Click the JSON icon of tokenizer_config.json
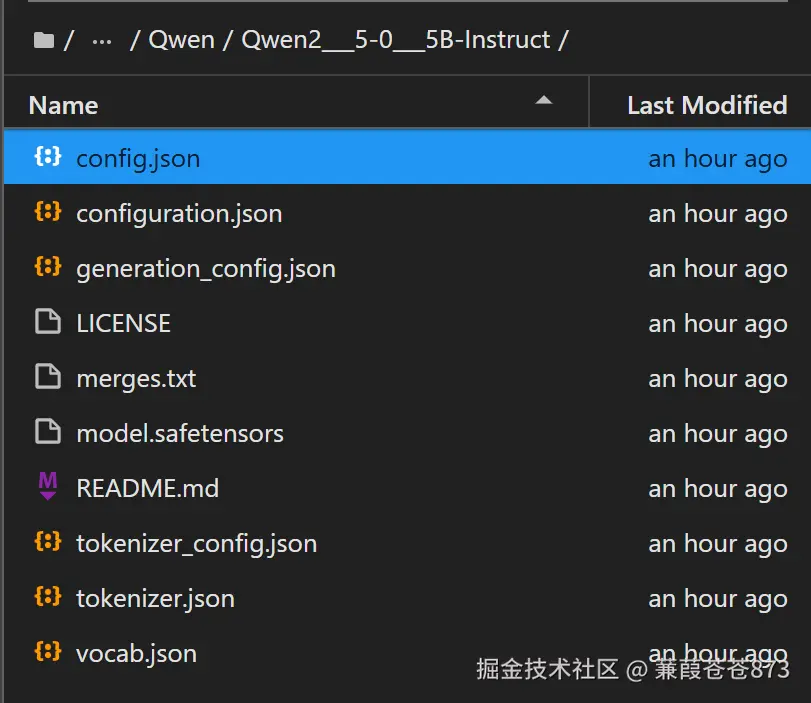811x703 pixels. pos(48,541)
